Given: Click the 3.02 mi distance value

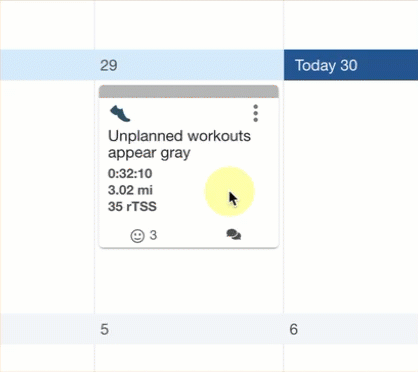Looking at the screenshot, I should pyautogui.click(x=130, y=190).
